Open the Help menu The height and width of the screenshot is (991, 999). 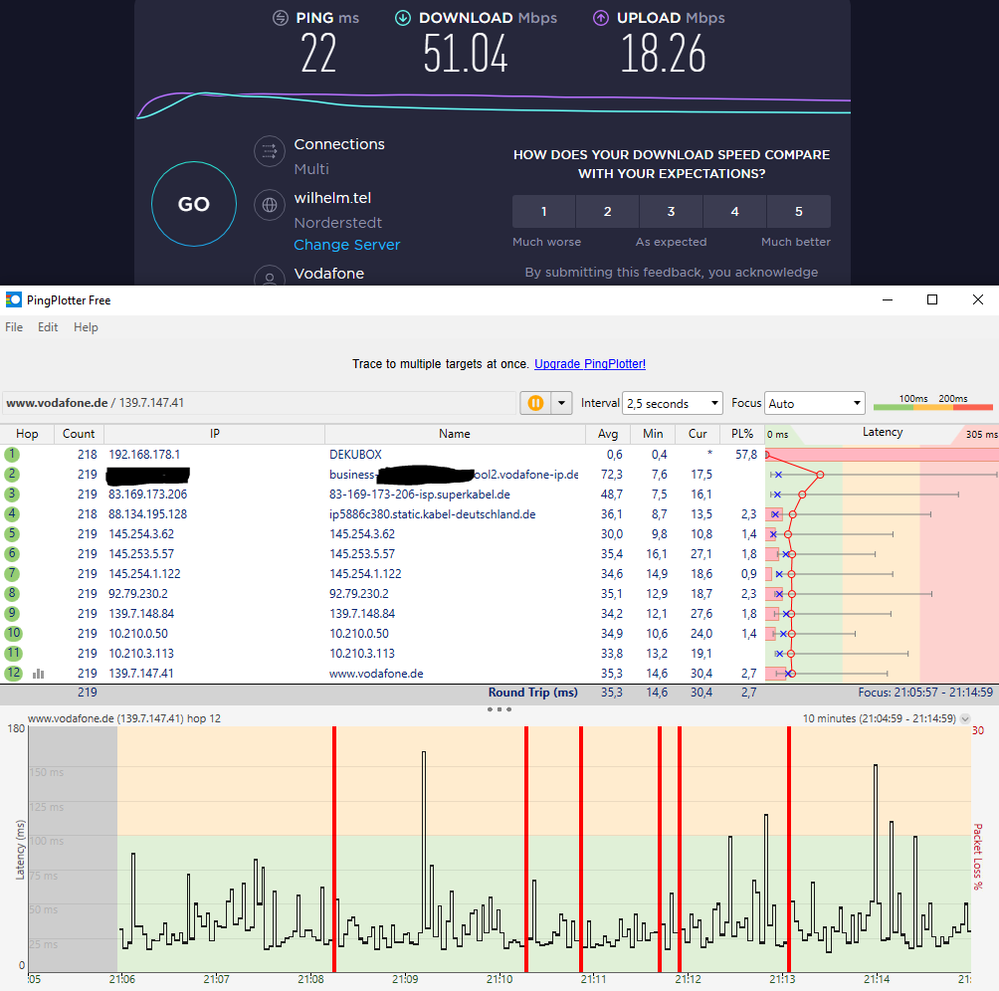(85, 327)
